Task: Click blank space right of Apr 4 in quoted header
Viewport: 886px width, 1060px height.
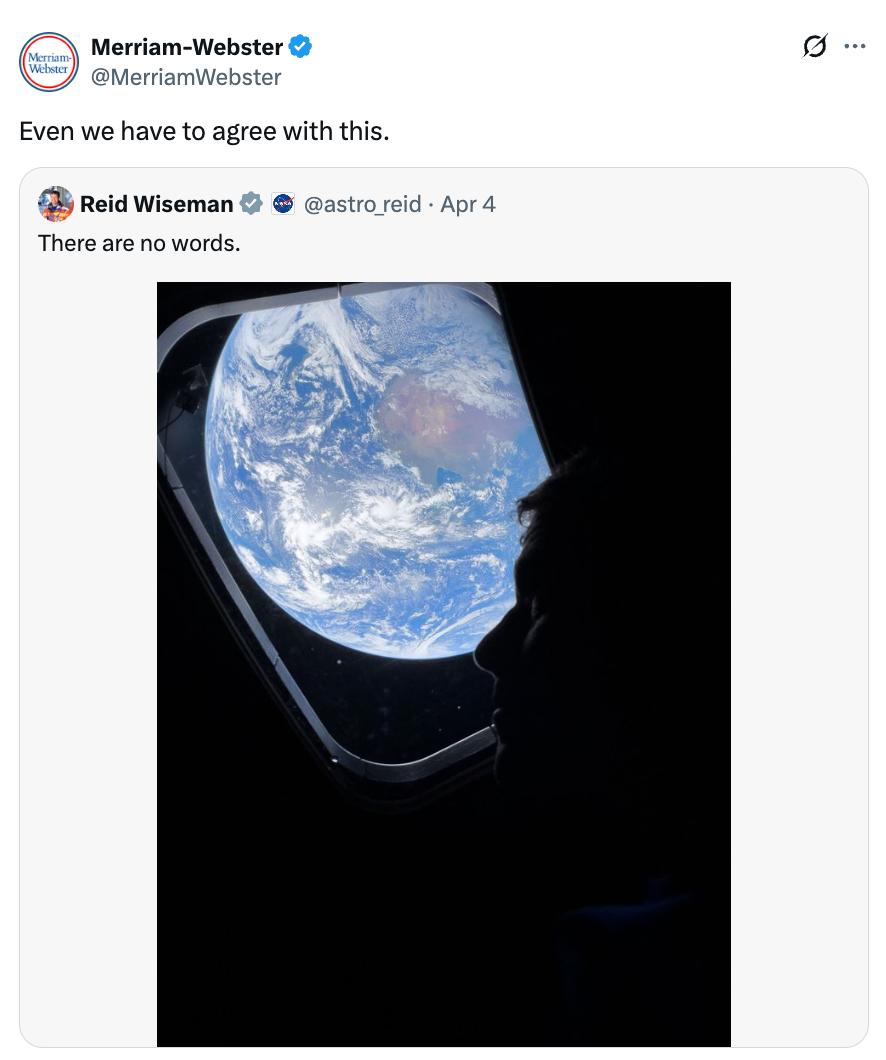Action: (x=680, y=204)
